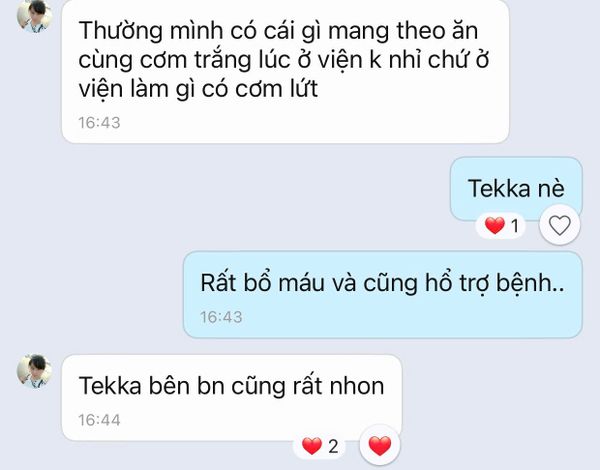Open sender avatar beside 'Thường mình' message
This screenshot has width=600, height=470.
pos(34,16)
